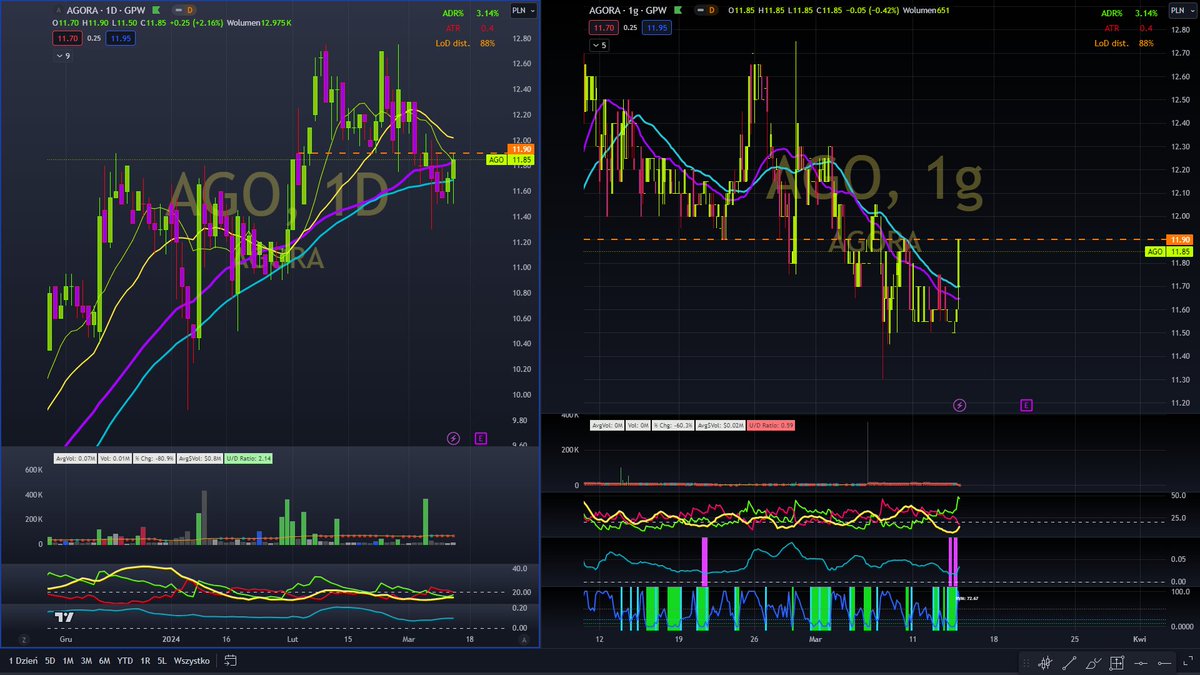Screen dimensions: 1200x675
Task: Click the hide-indicators candlestick icon in the drawing toolbar
Action: tap(1045, 662)
